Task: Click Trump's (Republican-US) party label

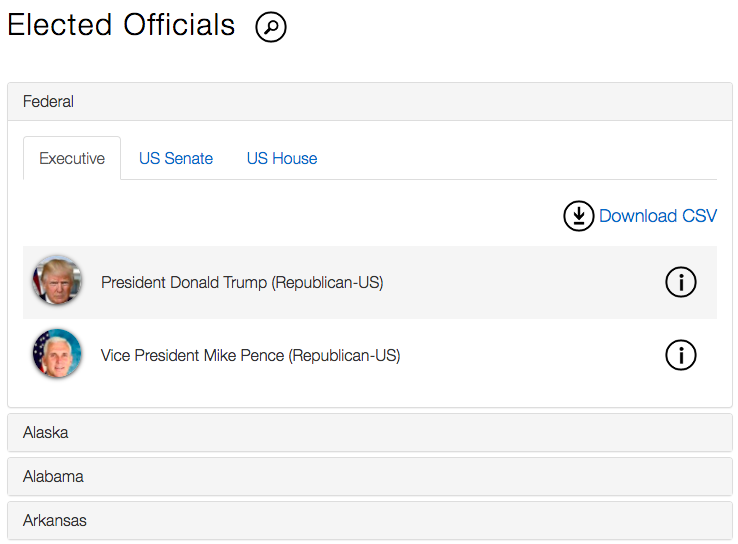Action: click(x=327, y=283)
